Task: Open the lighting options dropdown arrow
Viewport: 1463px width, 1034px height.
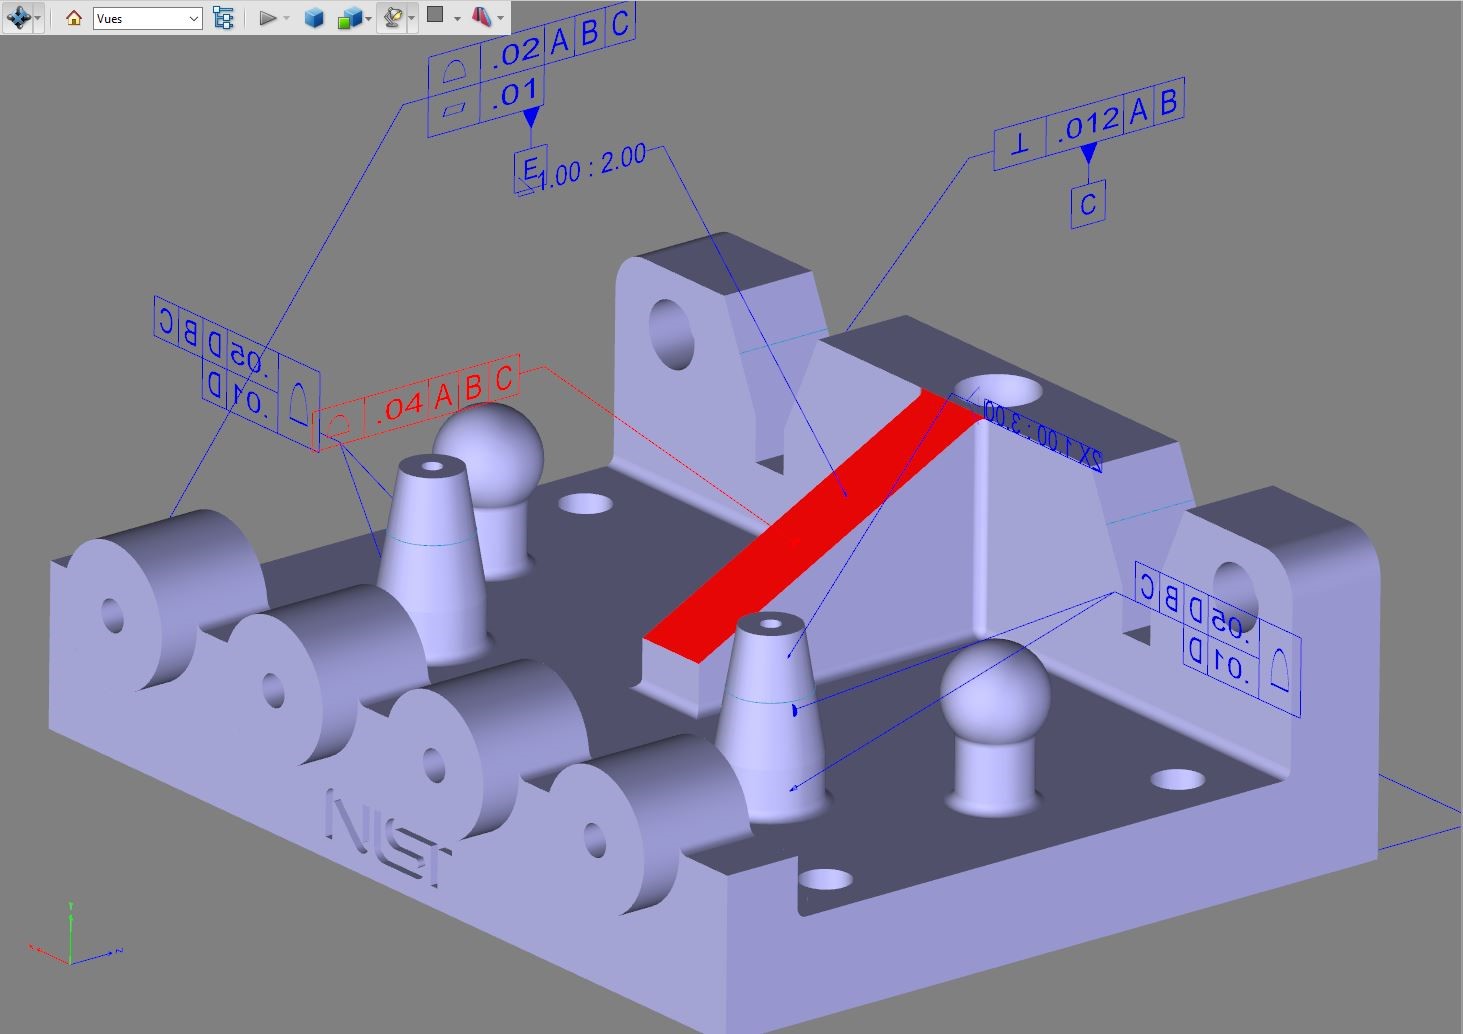Action: 412,17
